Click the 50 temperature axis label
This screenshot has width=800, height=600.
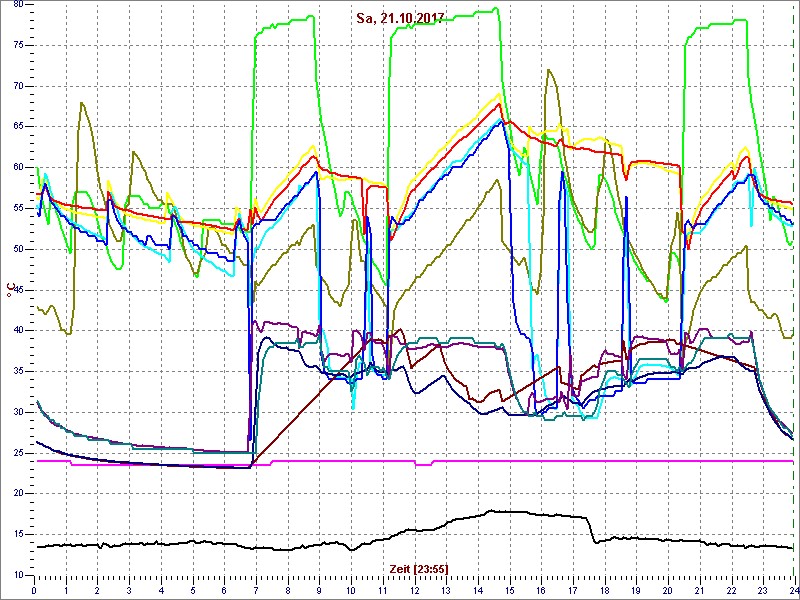point(17,249)
